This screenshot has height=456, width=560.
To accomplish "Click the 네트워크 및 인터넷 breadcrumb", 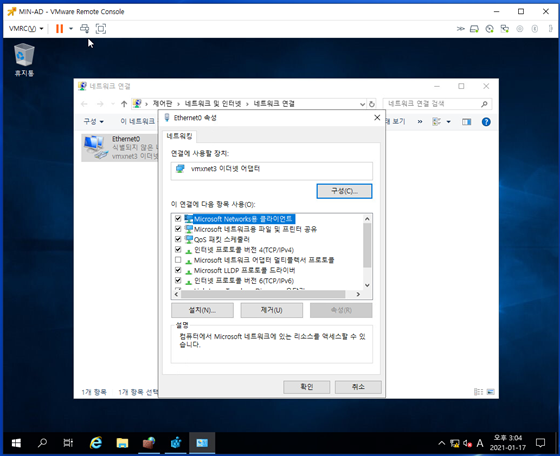I will (213, 104).
